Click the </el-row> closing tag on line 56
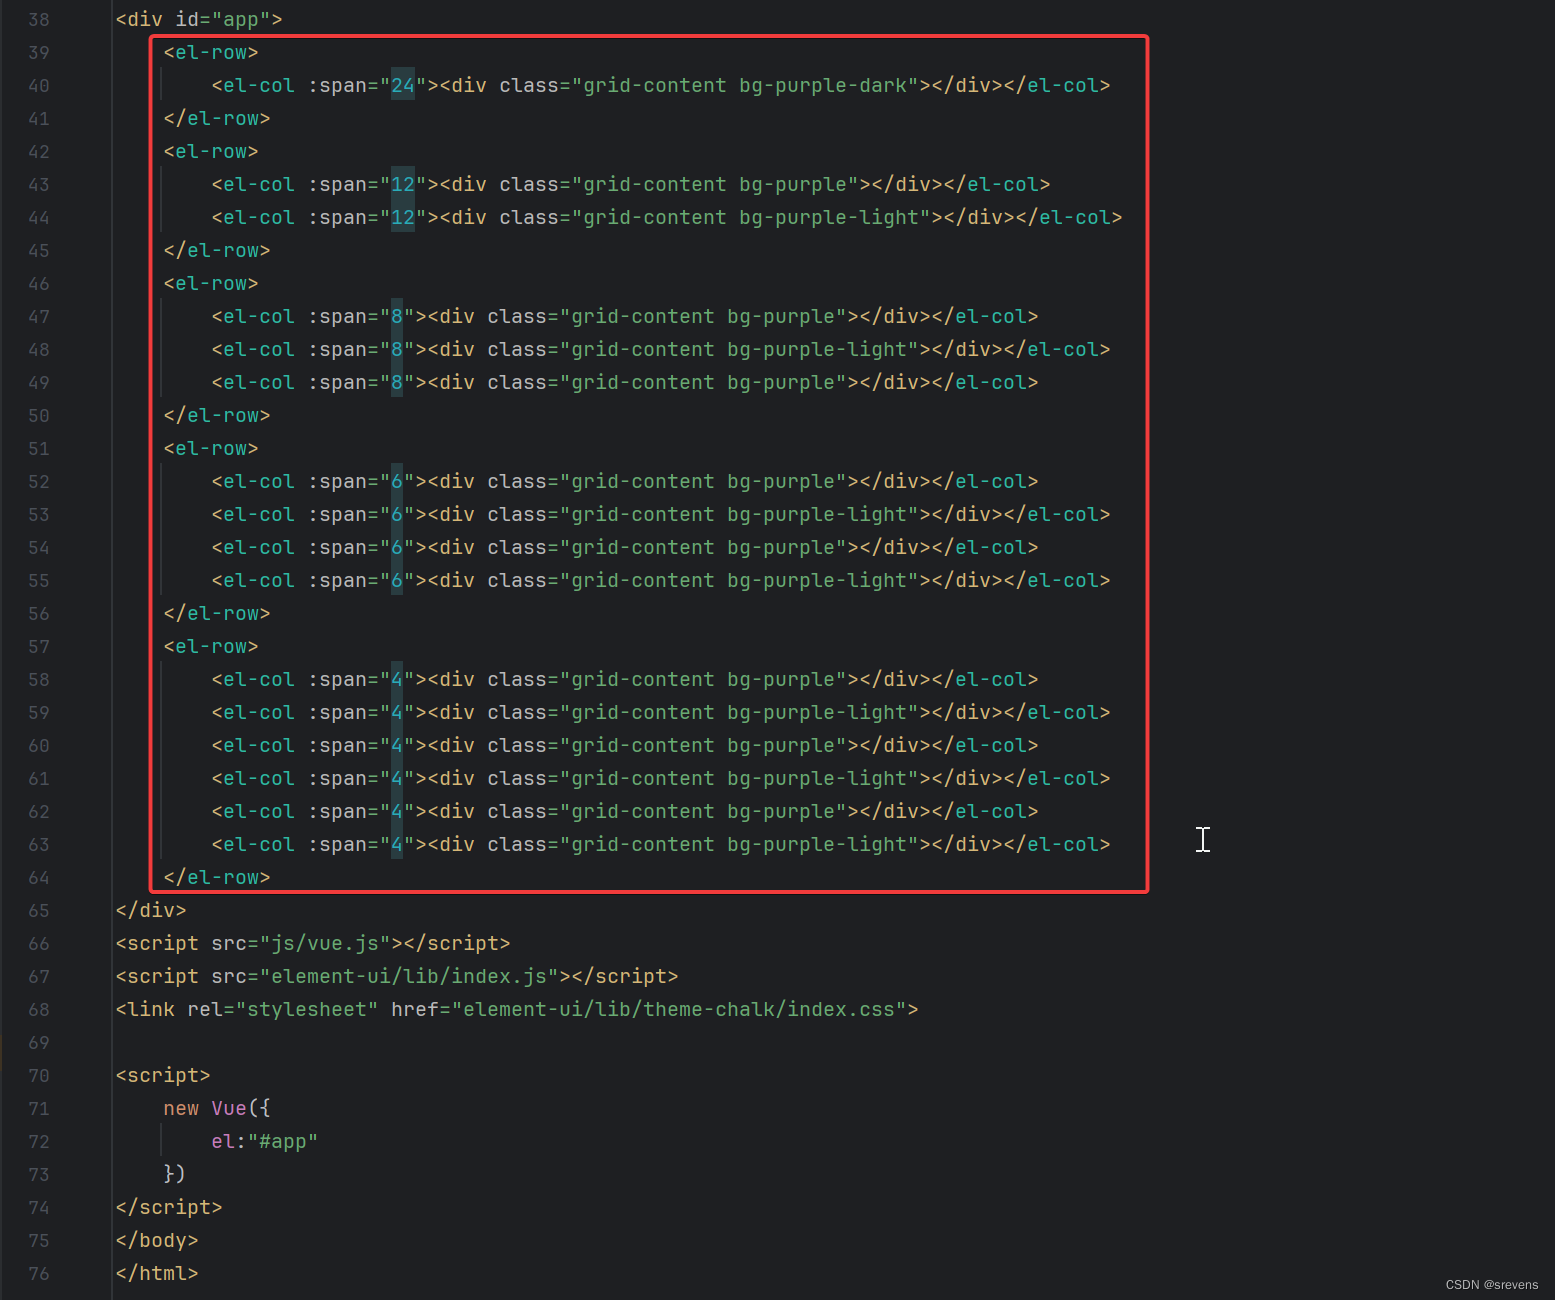This screenshot has width=1555, height=1300. (x=217, y=613)
